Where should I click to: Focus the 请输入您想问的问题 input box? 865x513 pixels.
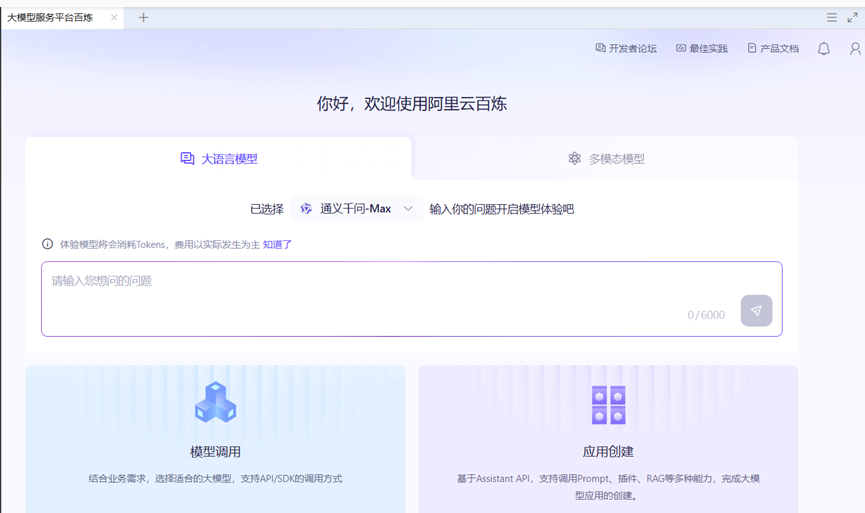(412, 299)
